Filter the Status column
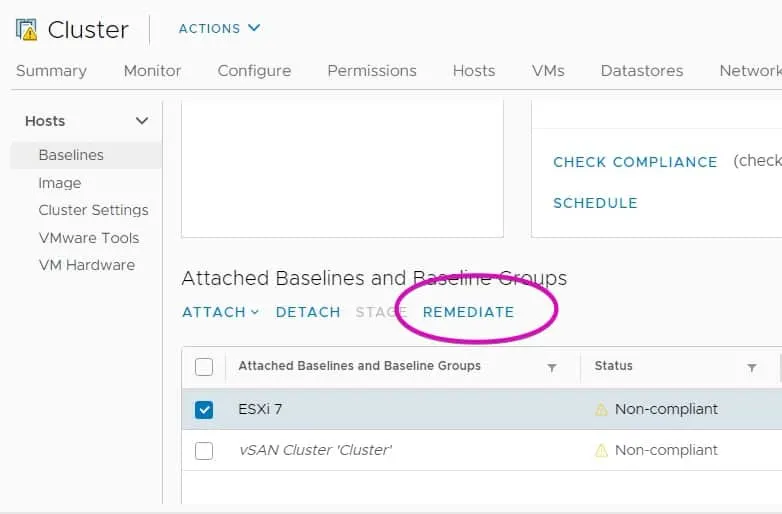Screen dimensions: 782x514 [752, 367]
